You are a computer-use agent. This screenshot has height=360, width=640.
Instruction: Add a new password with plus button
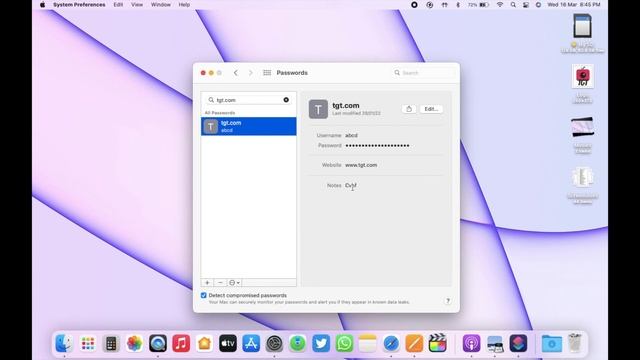207,282
